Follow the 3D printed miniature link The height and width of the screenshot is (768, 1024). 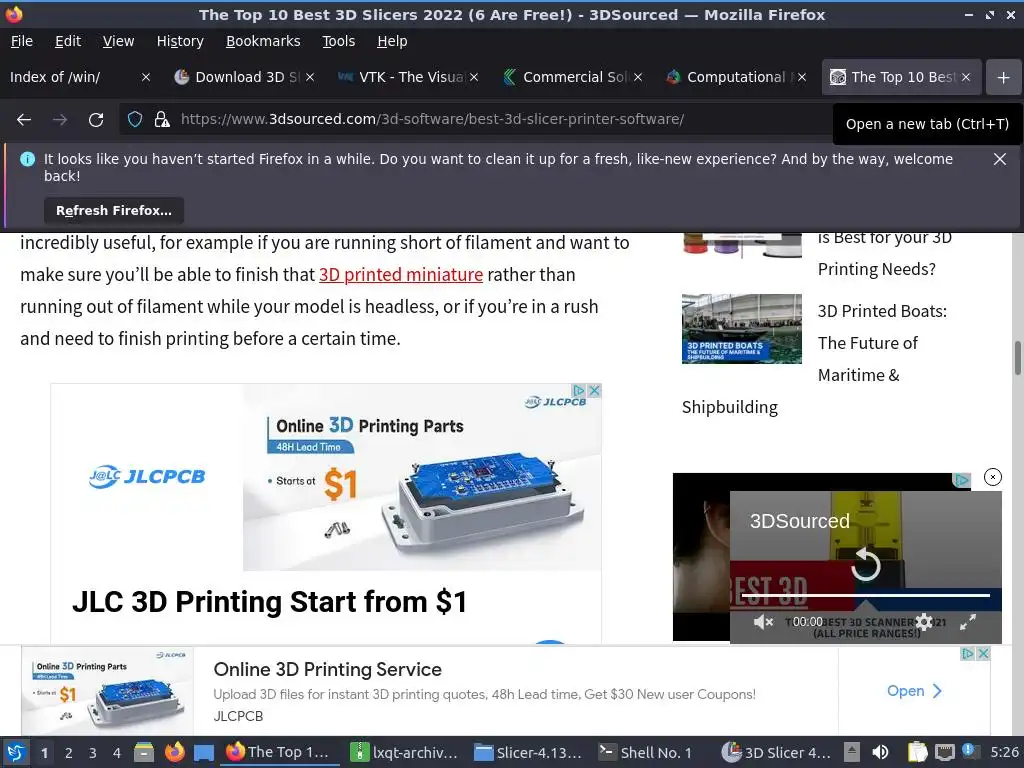point(401,275)
